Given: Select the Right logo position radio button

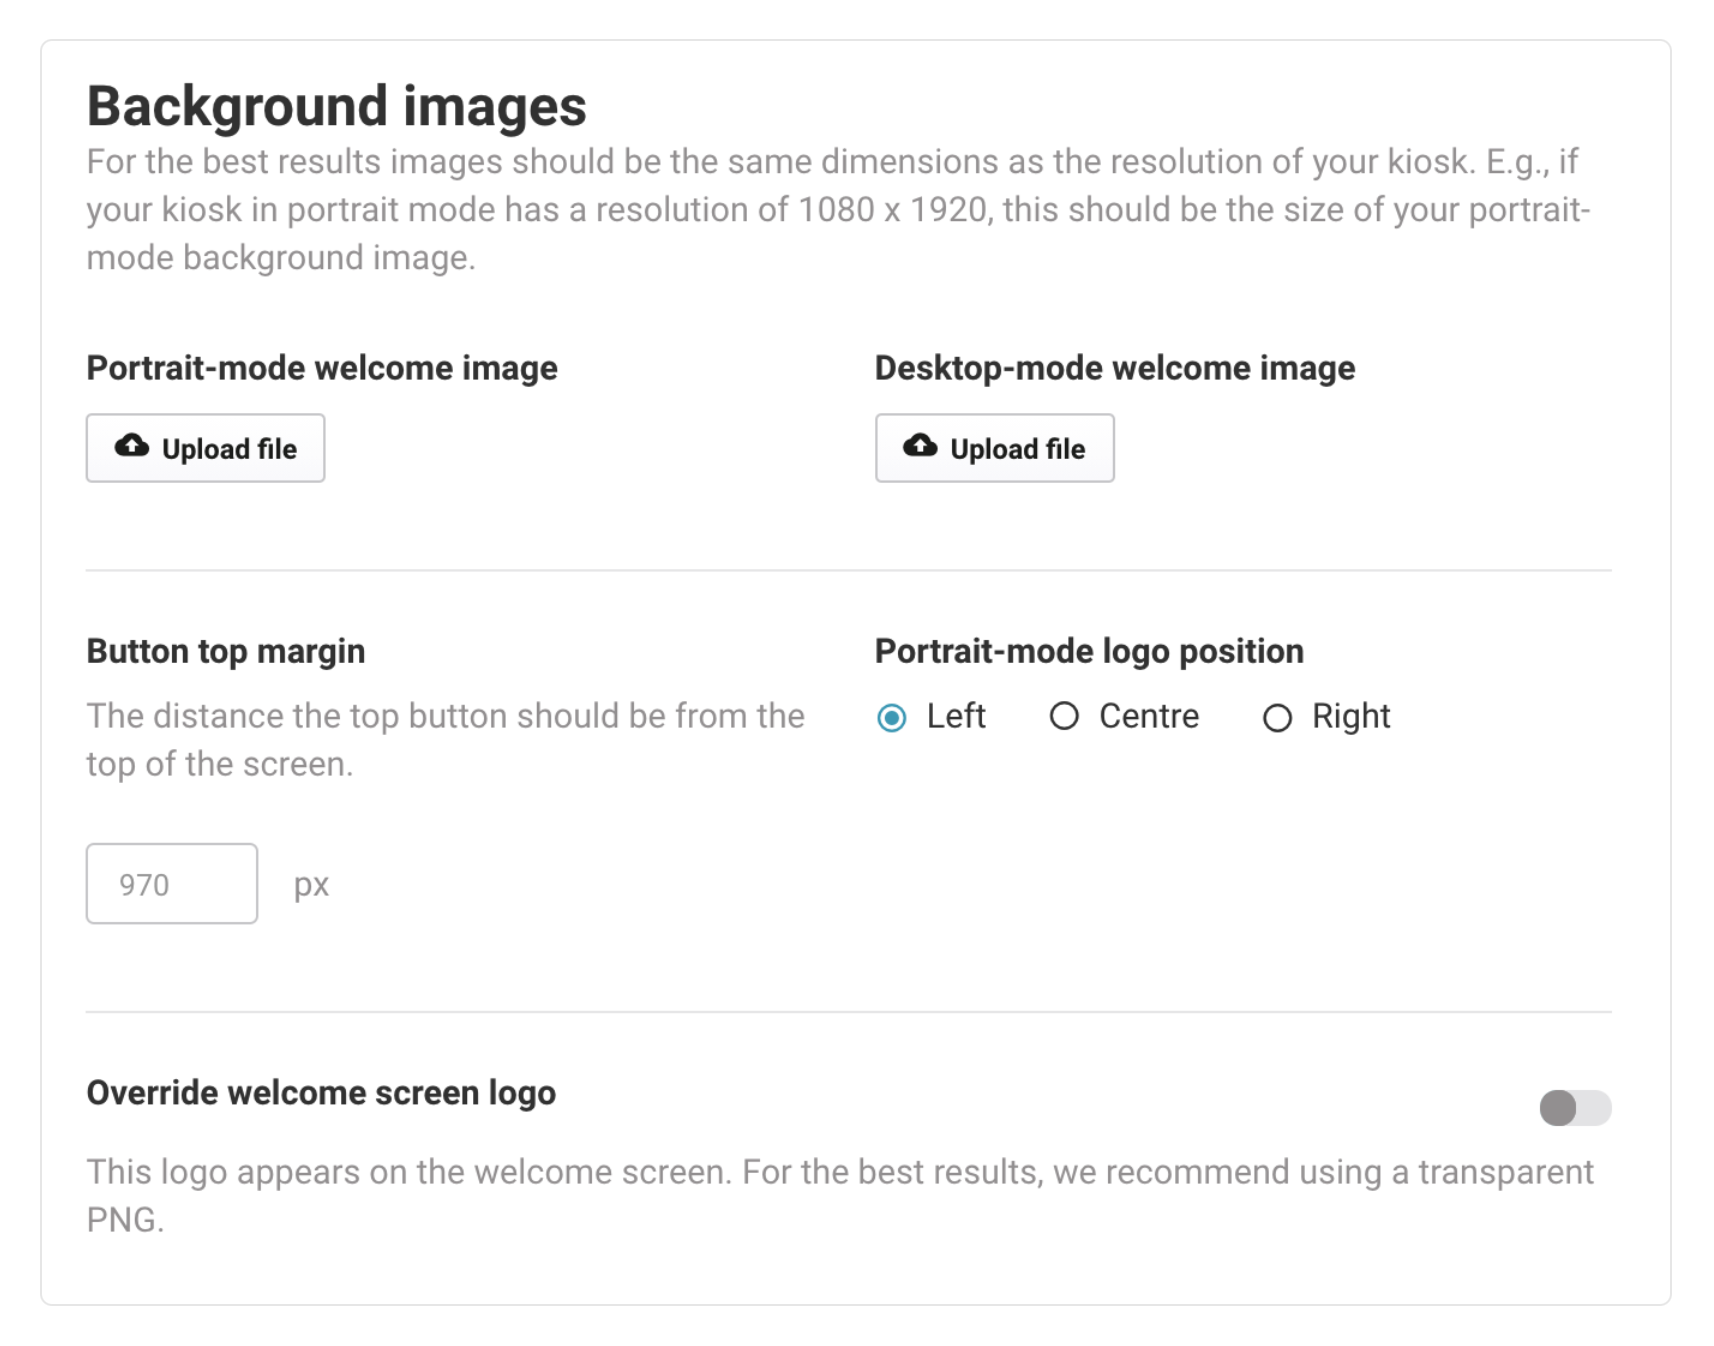Looking at the screenshot, I should (x=1277, y=718).
